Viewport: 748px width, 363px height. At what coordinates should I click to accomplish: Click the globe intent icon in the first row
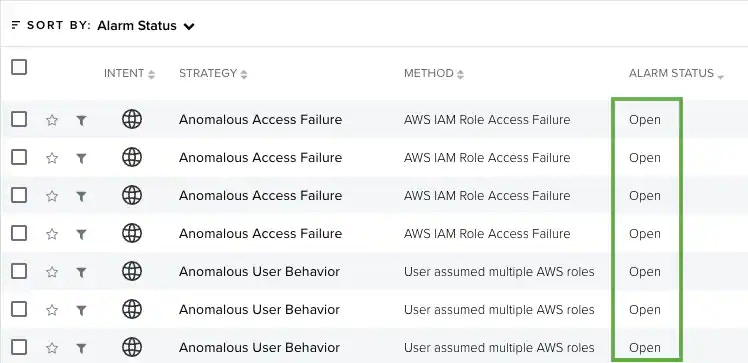click(132, 119)
